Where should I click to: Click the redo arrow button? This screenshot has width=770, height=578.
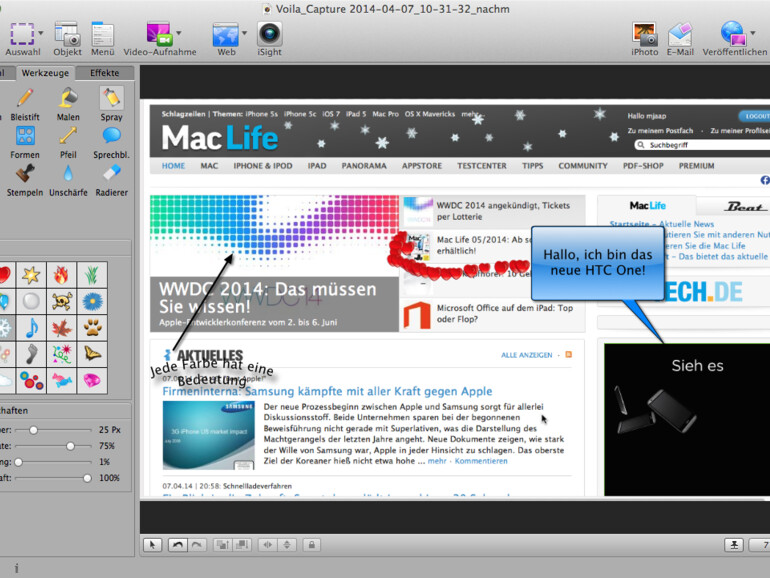pyautogui.click(x=197, y=545)
